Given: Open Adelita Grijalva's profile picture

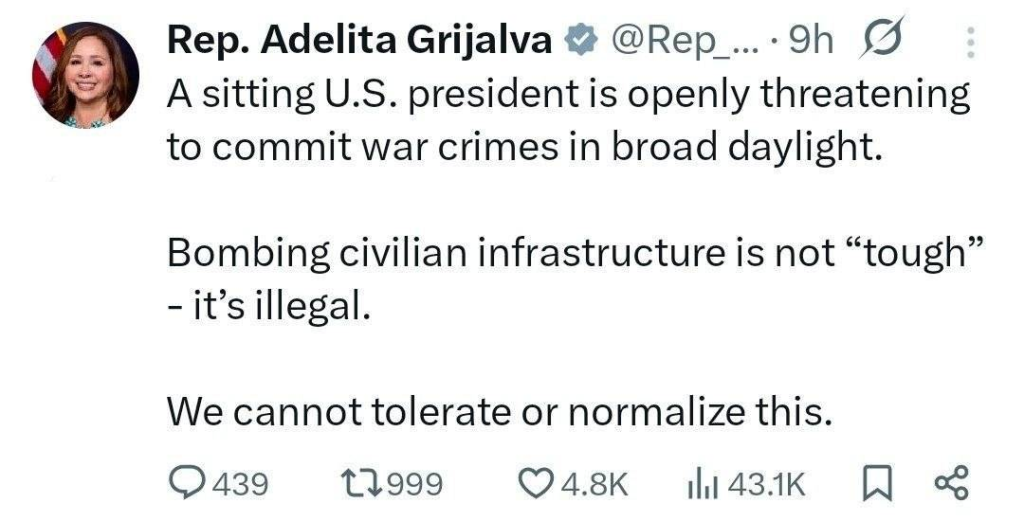Looking at the screenshot, I should click(86, 75).
